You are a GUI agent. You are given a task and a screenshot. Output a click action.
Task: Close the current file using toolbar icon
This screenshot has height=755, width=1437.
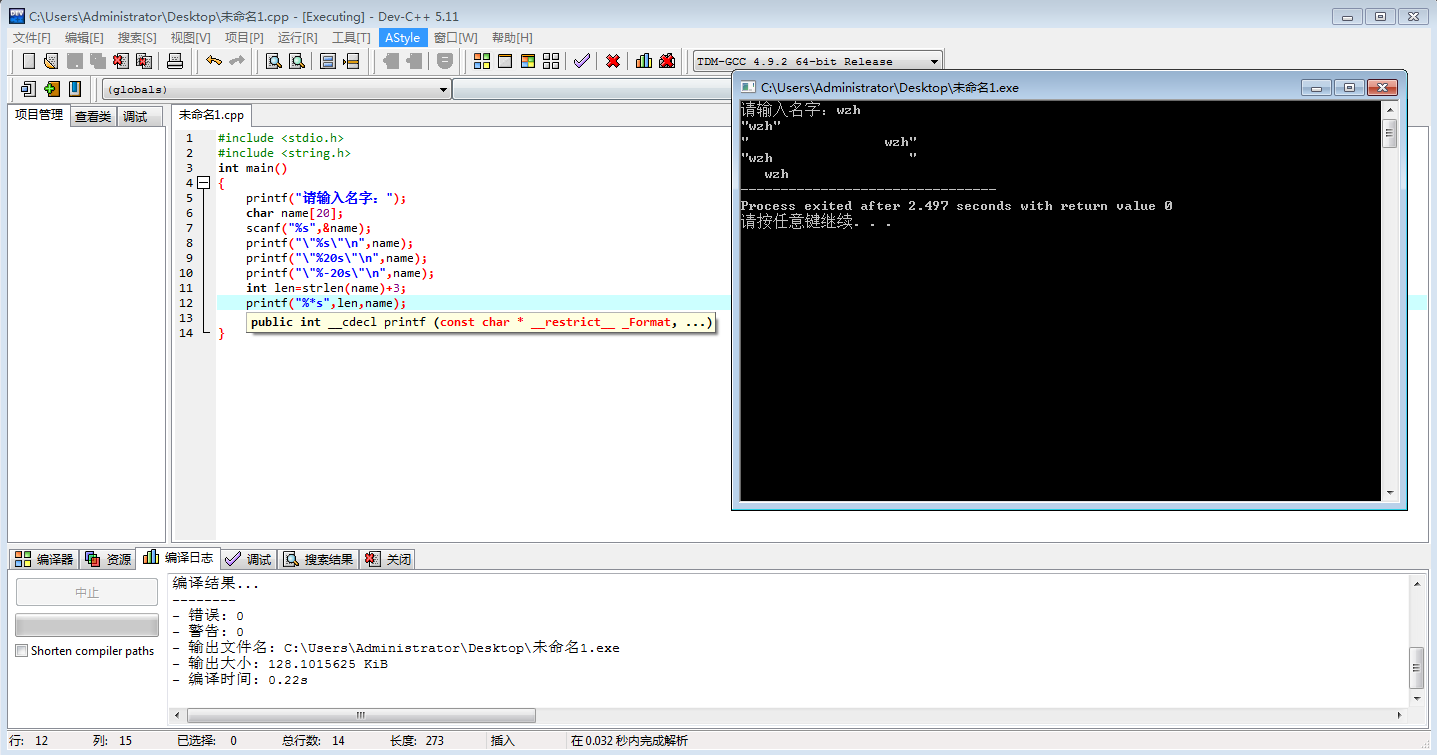click(x=120, y=61)
